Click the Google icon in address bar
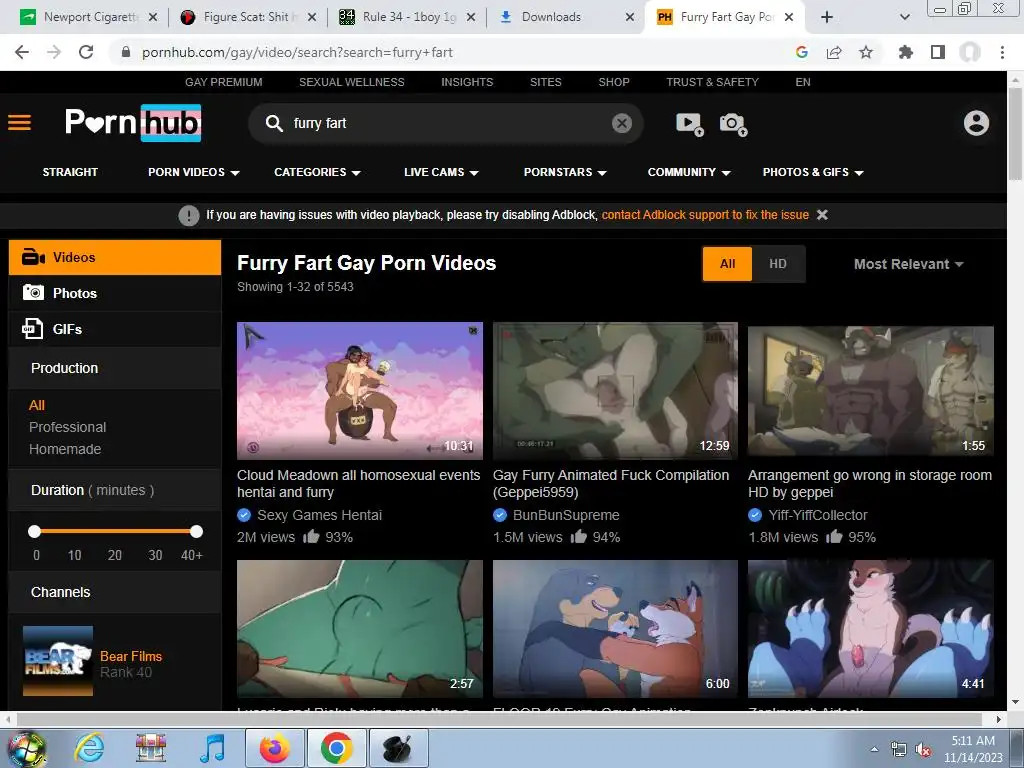 point(802,52)
